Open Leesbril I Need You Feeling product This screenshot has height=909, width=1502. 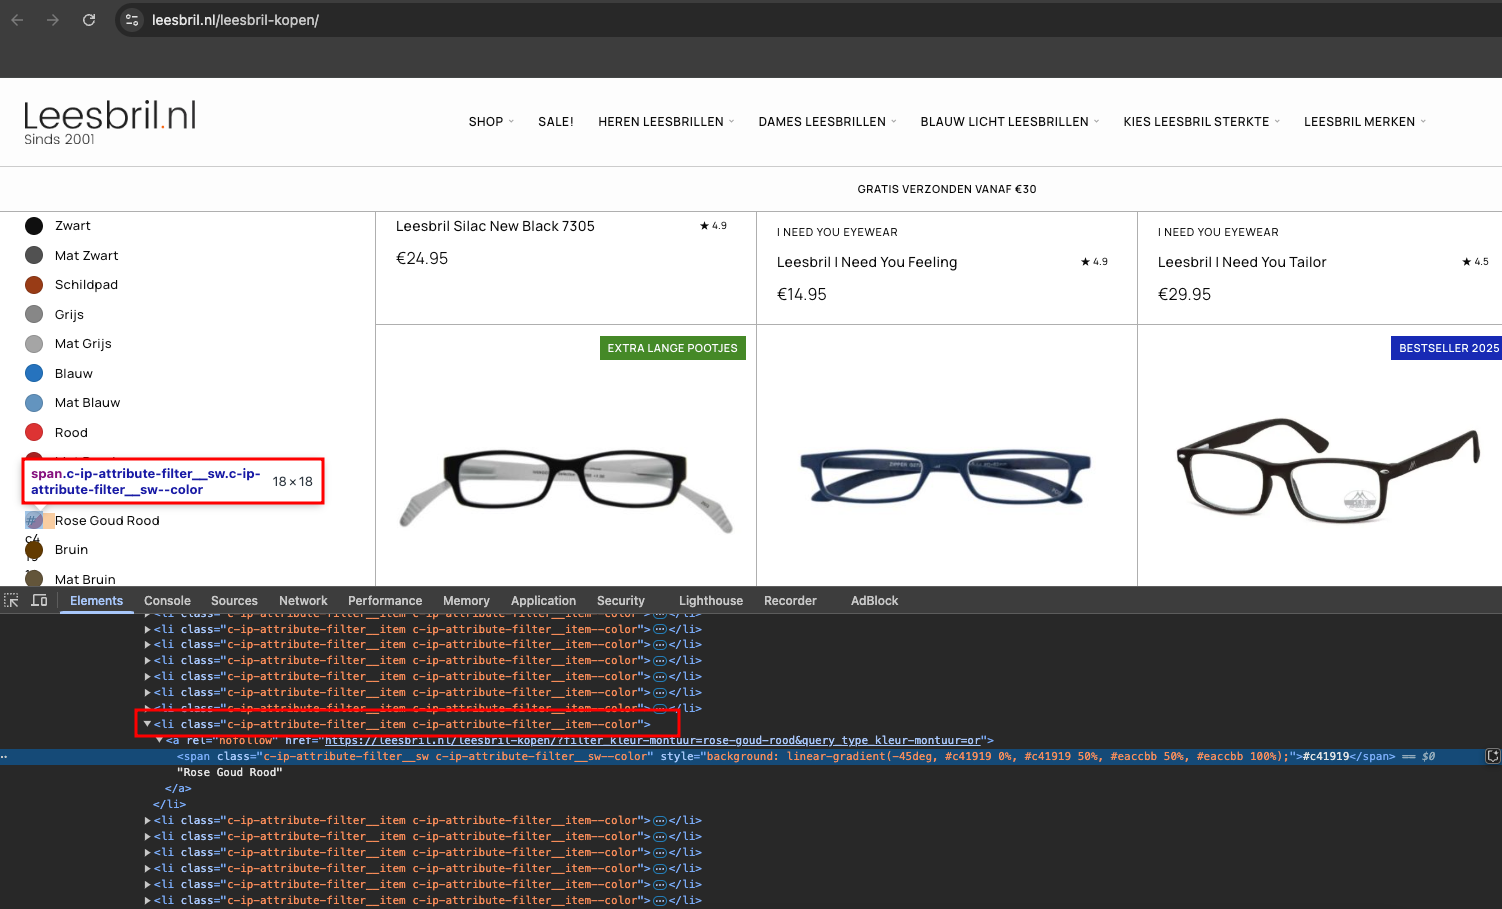tap(867, 262)
